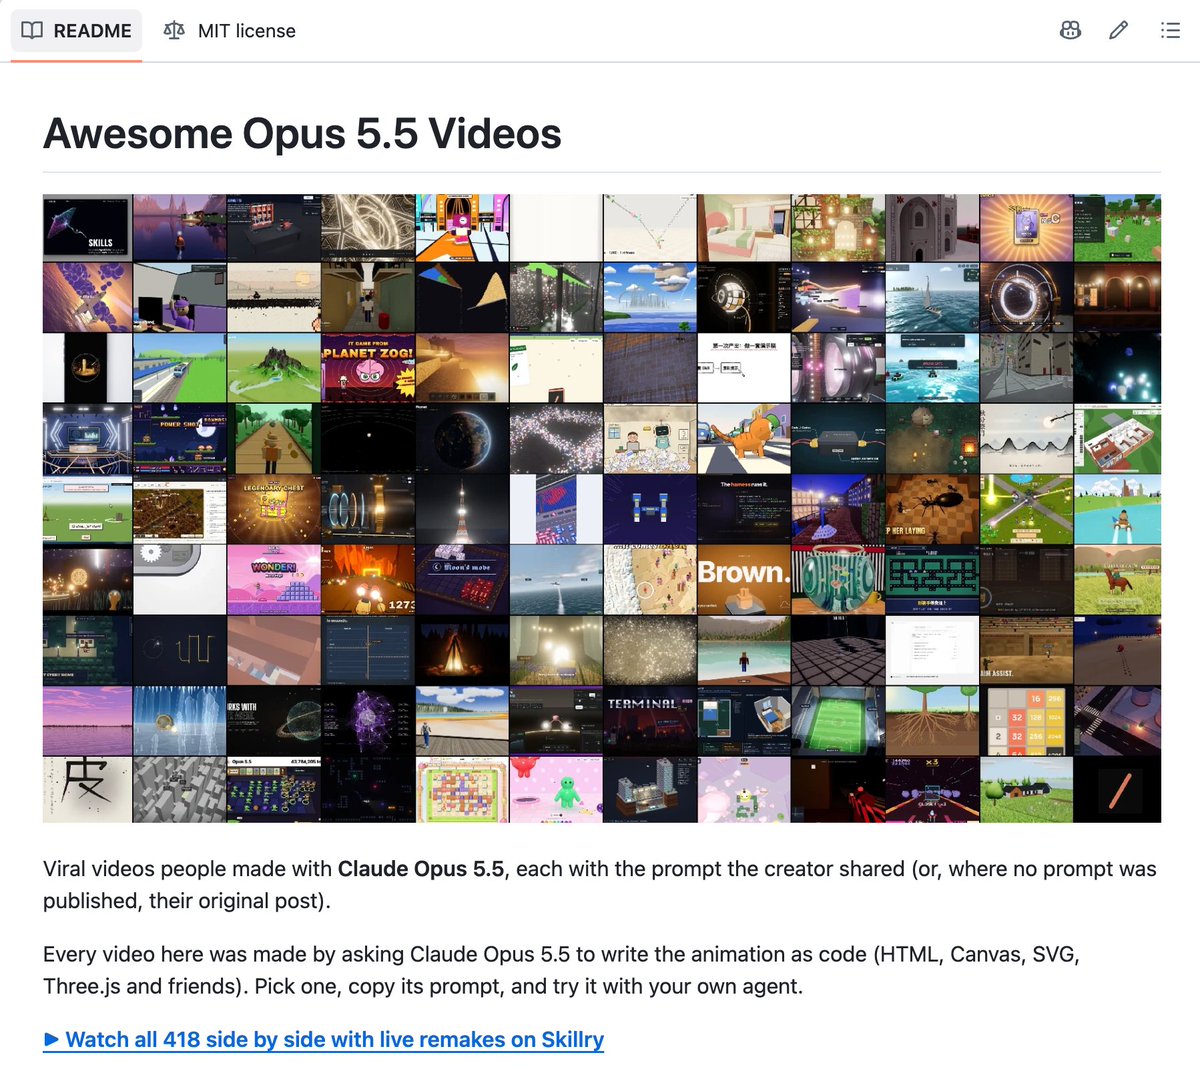Viewport: 1200px width, 1069px height.
Task: Open the Legendary Chest thumbnail
Action: (x=274, y=509)
